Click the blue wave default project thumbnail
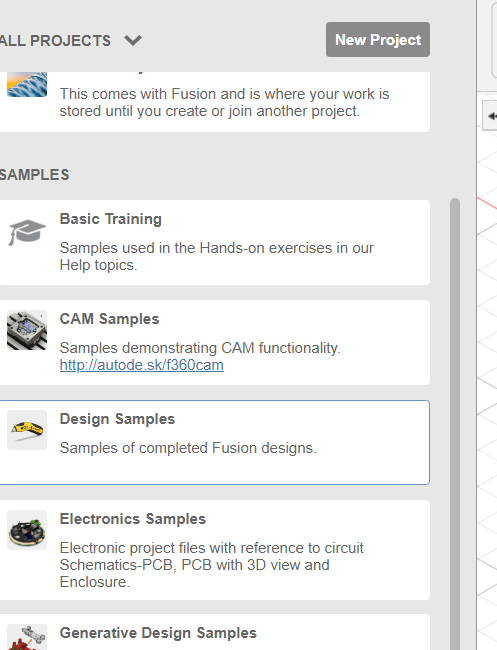 (x=27, y=84)
